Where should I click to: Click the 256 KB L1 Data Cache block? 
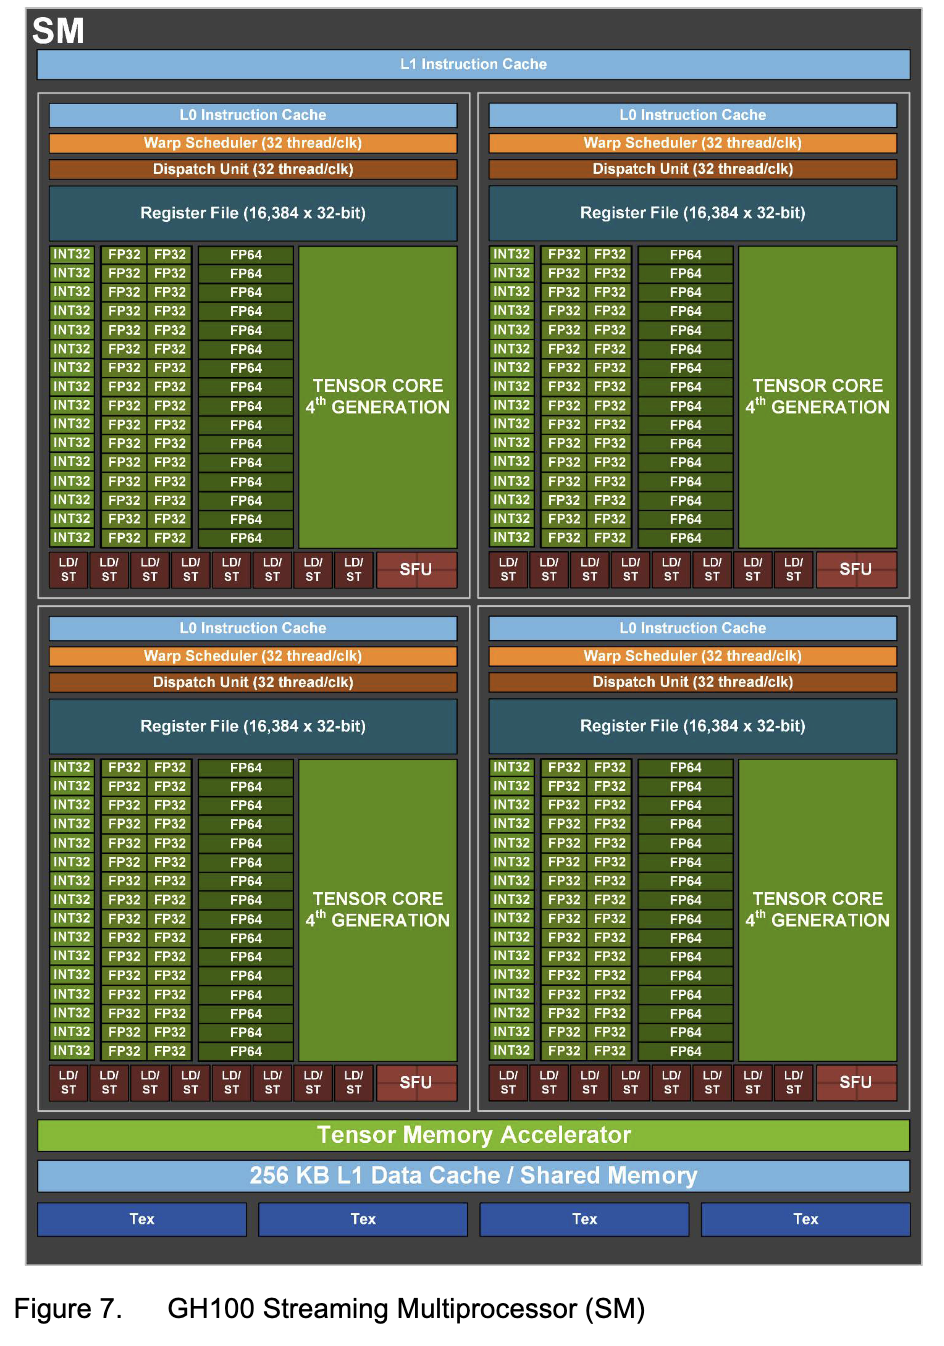pyautogui.click(x=473, y=1175)
